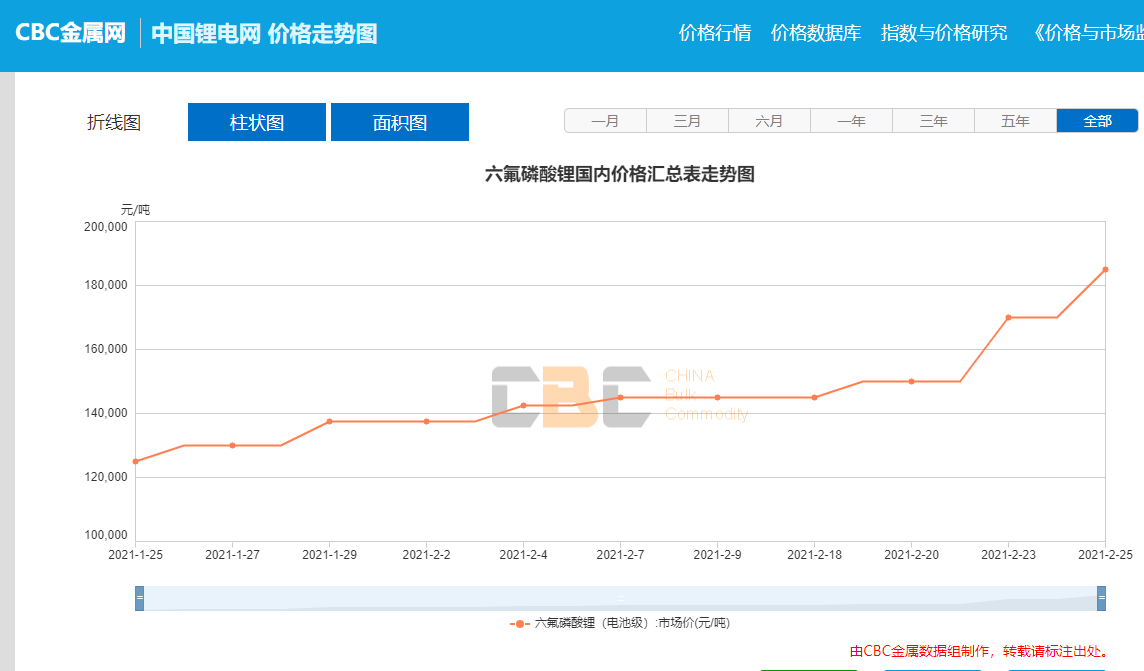Click the CBC金属网 logo

(x=70, y=33)
